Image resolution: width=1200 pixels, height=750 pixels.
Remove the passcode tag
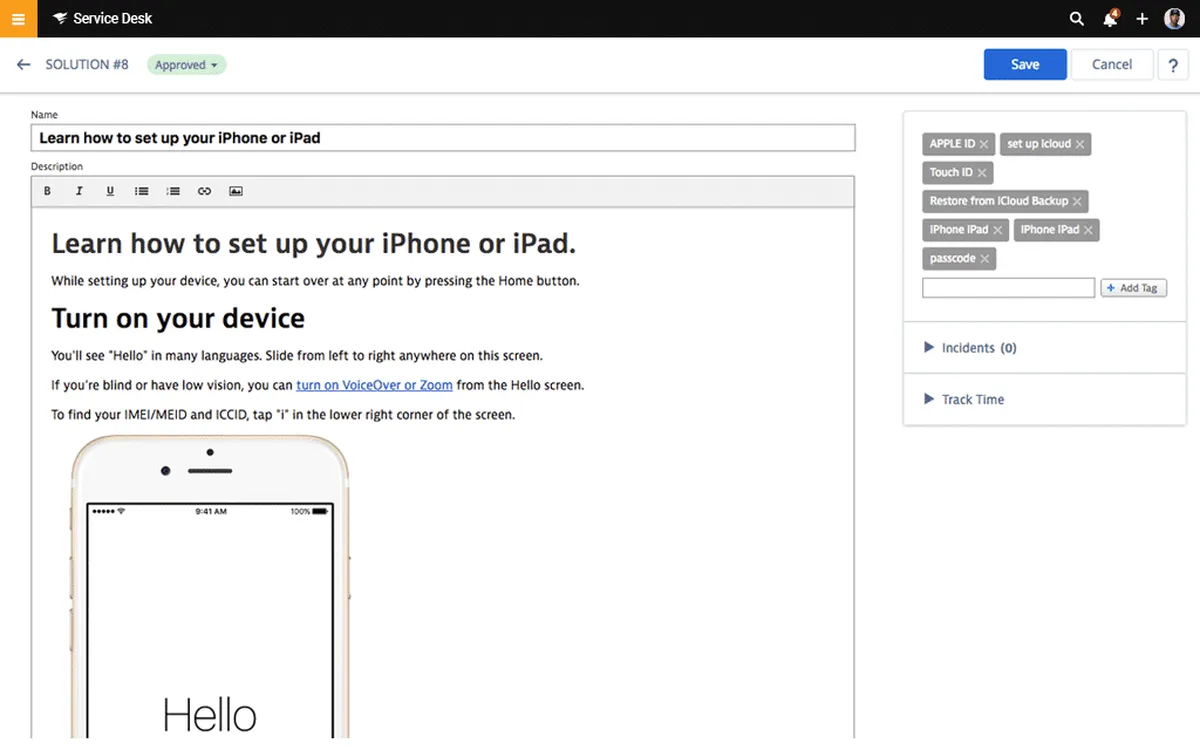985,259
